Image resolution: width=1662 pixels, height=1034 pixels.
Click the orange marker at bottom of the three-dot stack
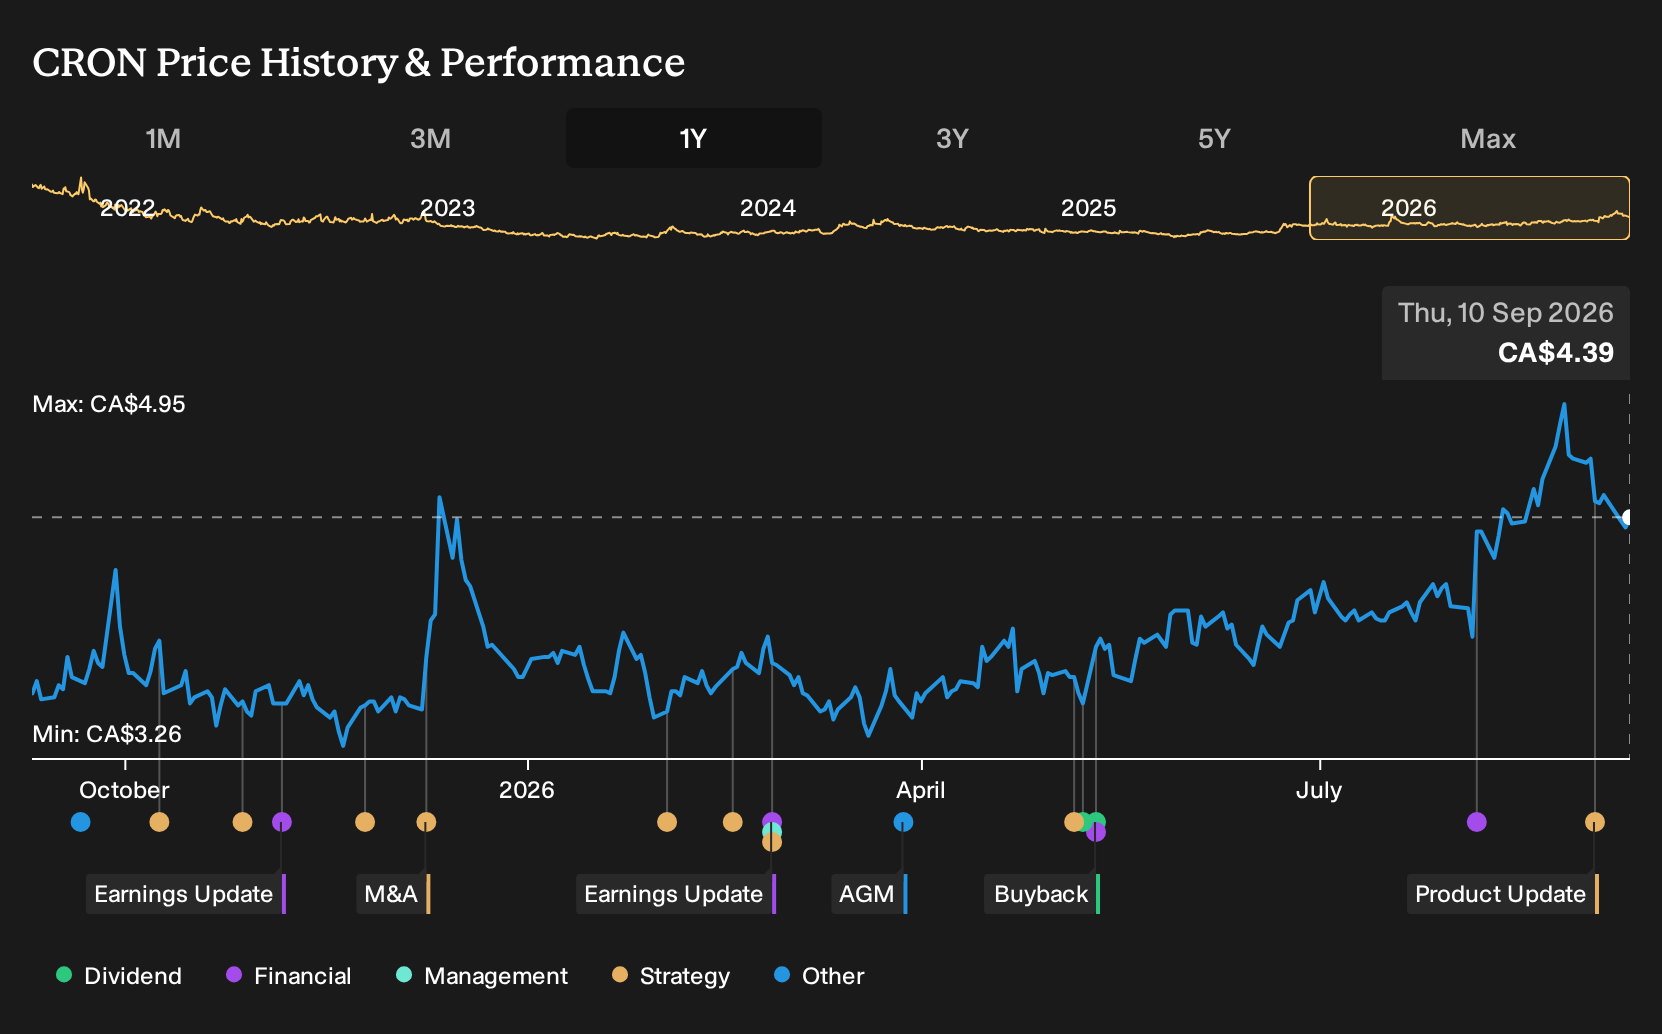772,843
